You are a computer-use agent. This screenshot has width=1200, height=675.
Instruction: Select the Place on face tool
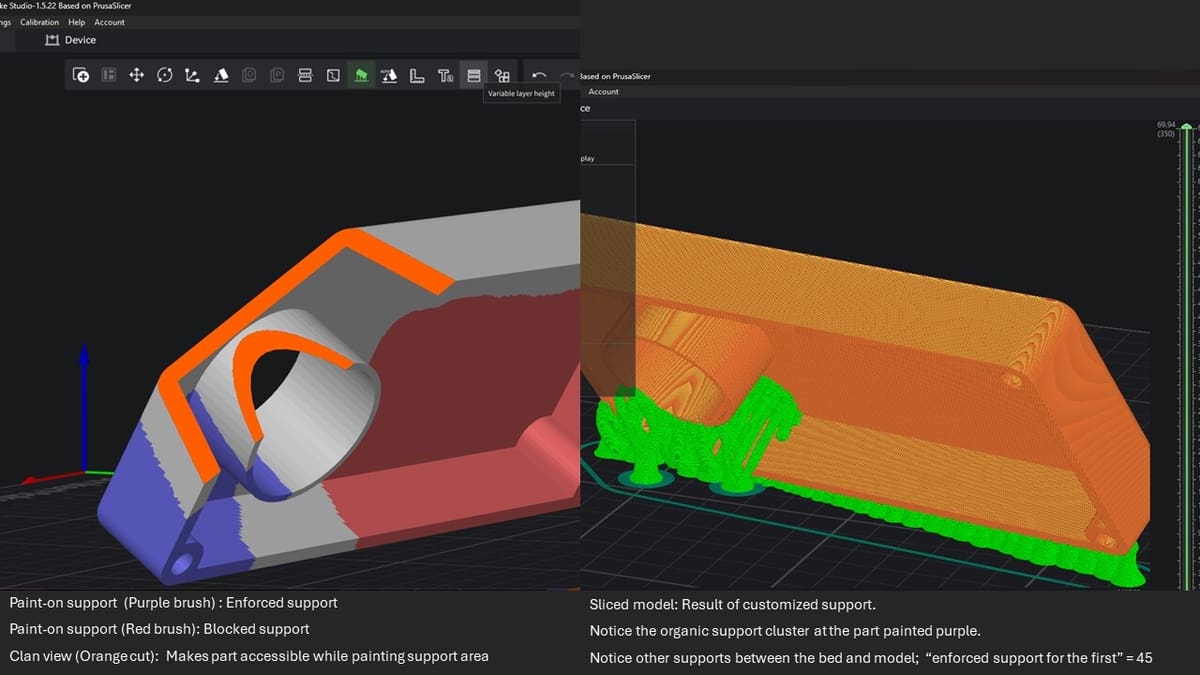point(221,75)
